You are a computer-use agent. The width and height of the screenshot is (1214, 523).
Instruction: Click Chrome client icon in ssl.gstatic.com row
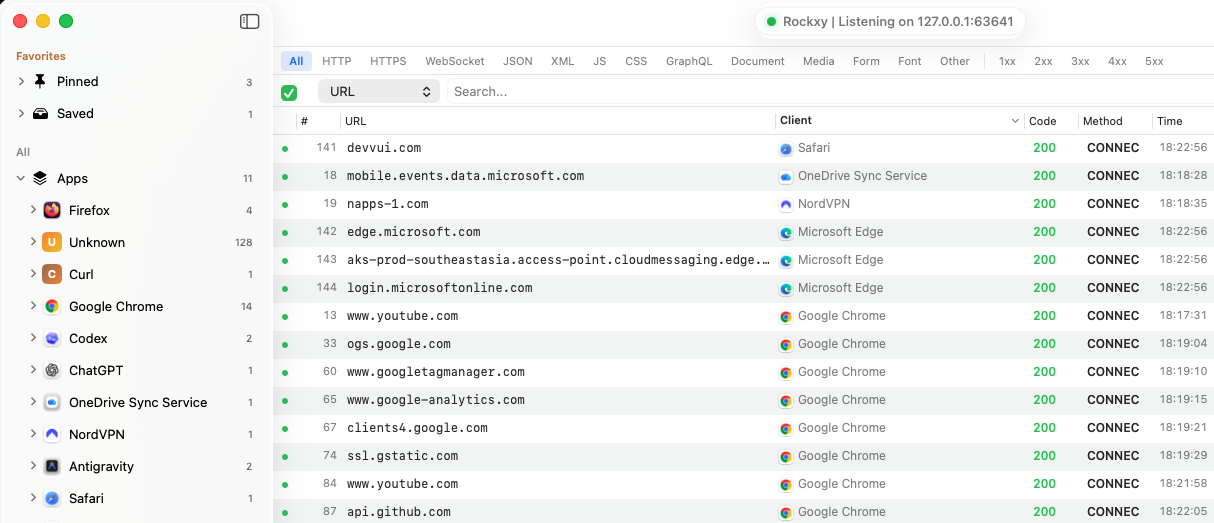coord(786,456)
